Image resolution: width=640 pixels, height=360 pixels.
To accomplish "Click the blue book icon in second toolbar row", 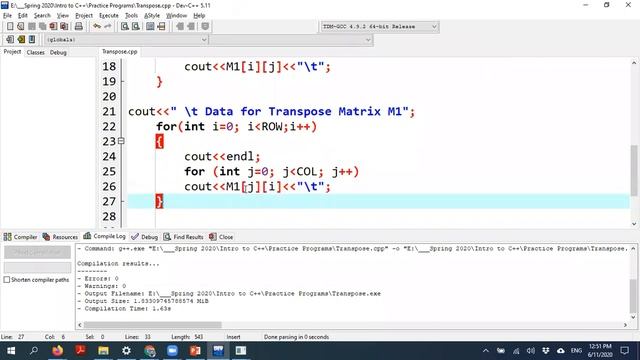I will 32,40.
